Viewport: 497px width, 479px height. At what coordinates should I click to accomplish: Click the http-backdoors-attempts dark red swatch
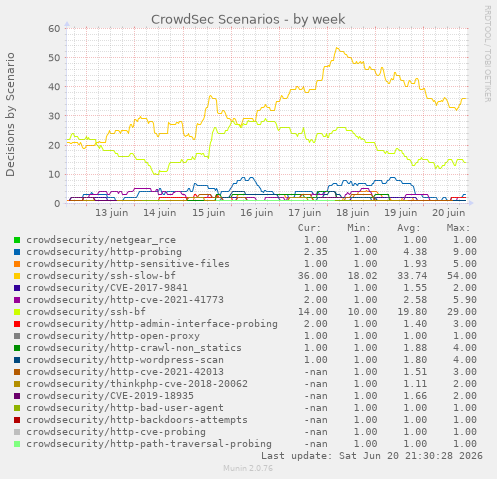(x=17, y=420)
